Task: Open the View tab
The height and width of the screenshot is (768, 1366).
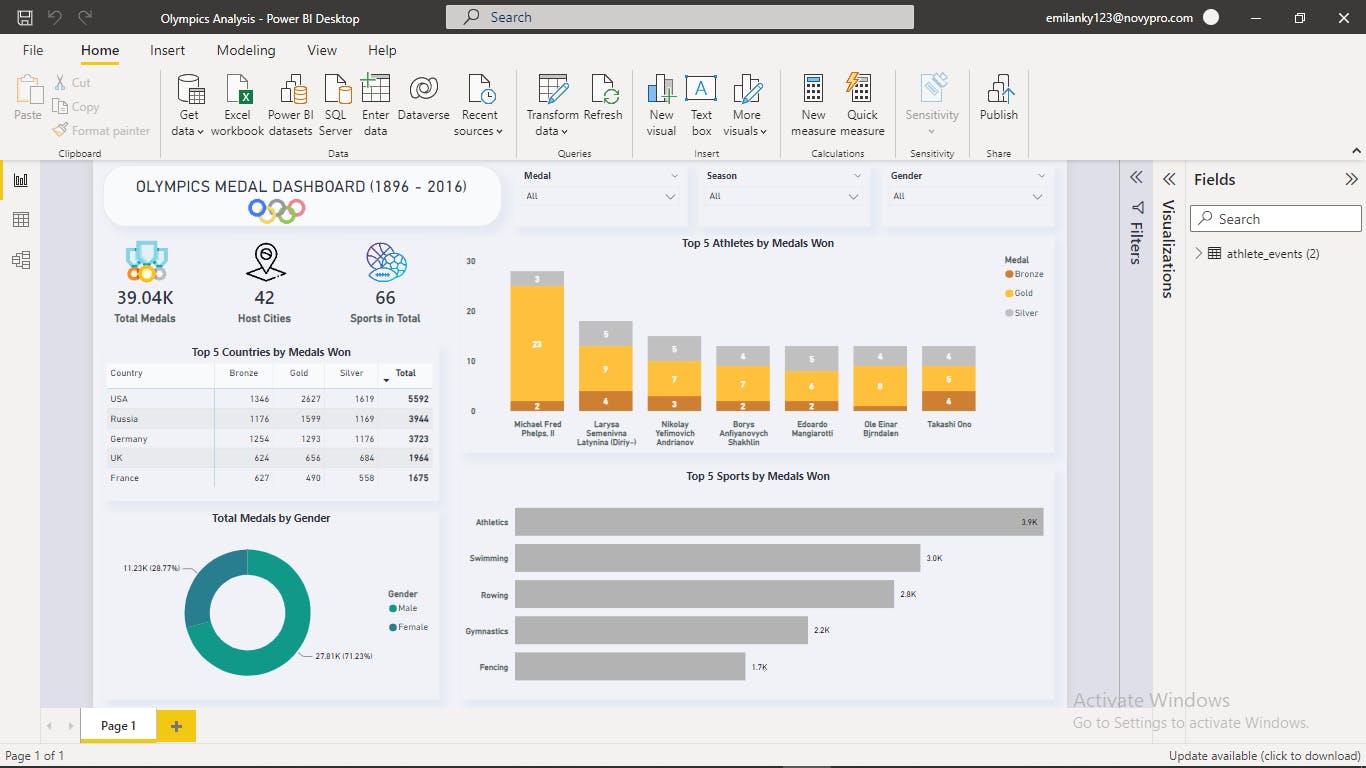Action: (321, 50)
